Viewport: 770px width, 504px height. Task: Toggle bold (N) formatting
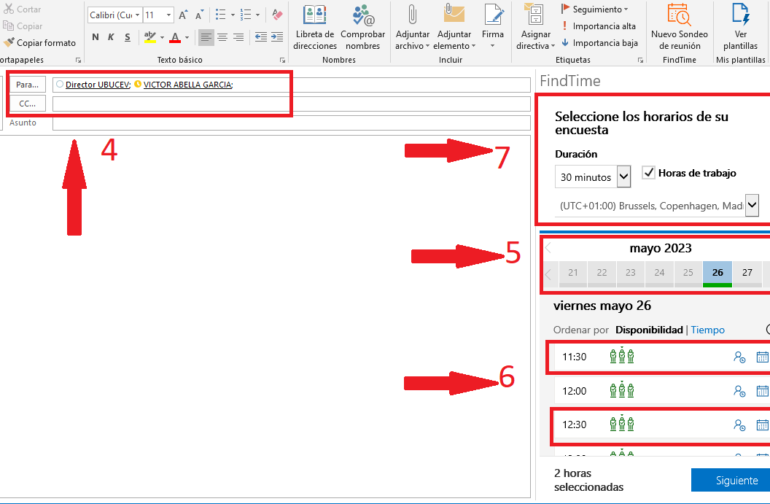tap(95, 37)
